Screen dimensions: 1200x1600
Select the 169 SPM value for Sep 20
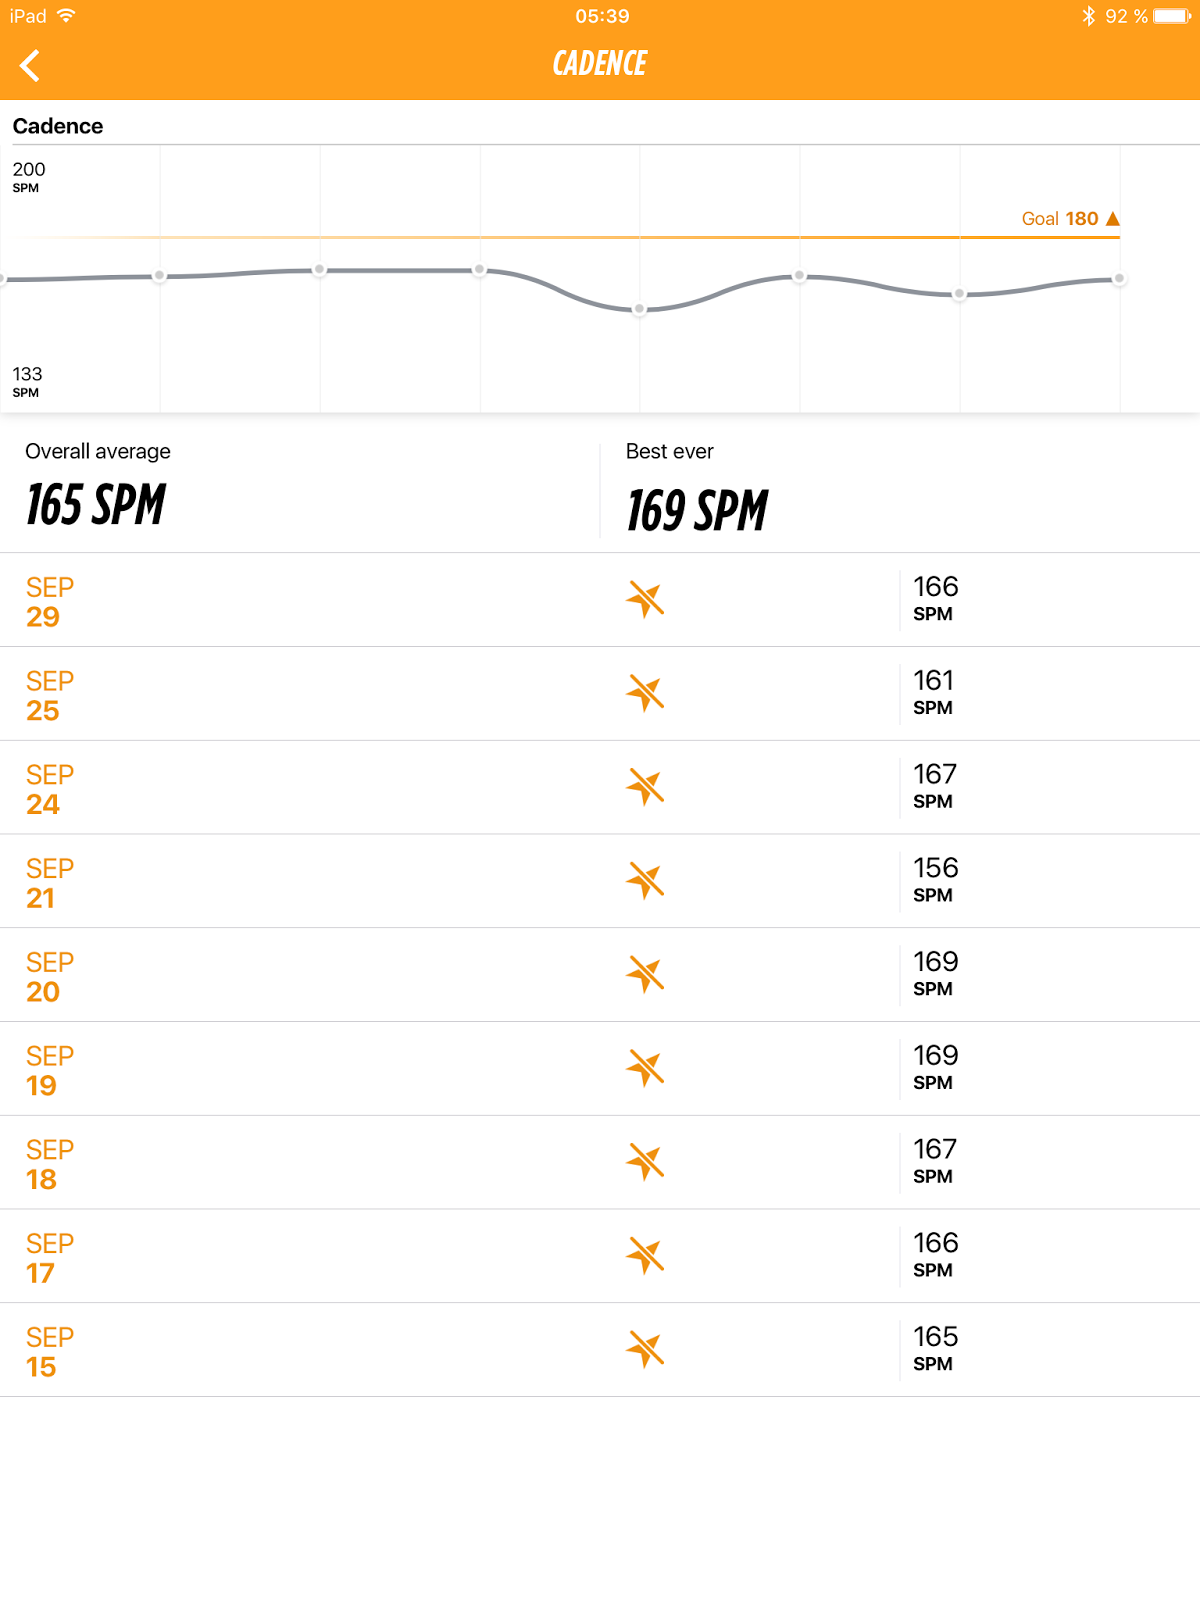(936, 974)
